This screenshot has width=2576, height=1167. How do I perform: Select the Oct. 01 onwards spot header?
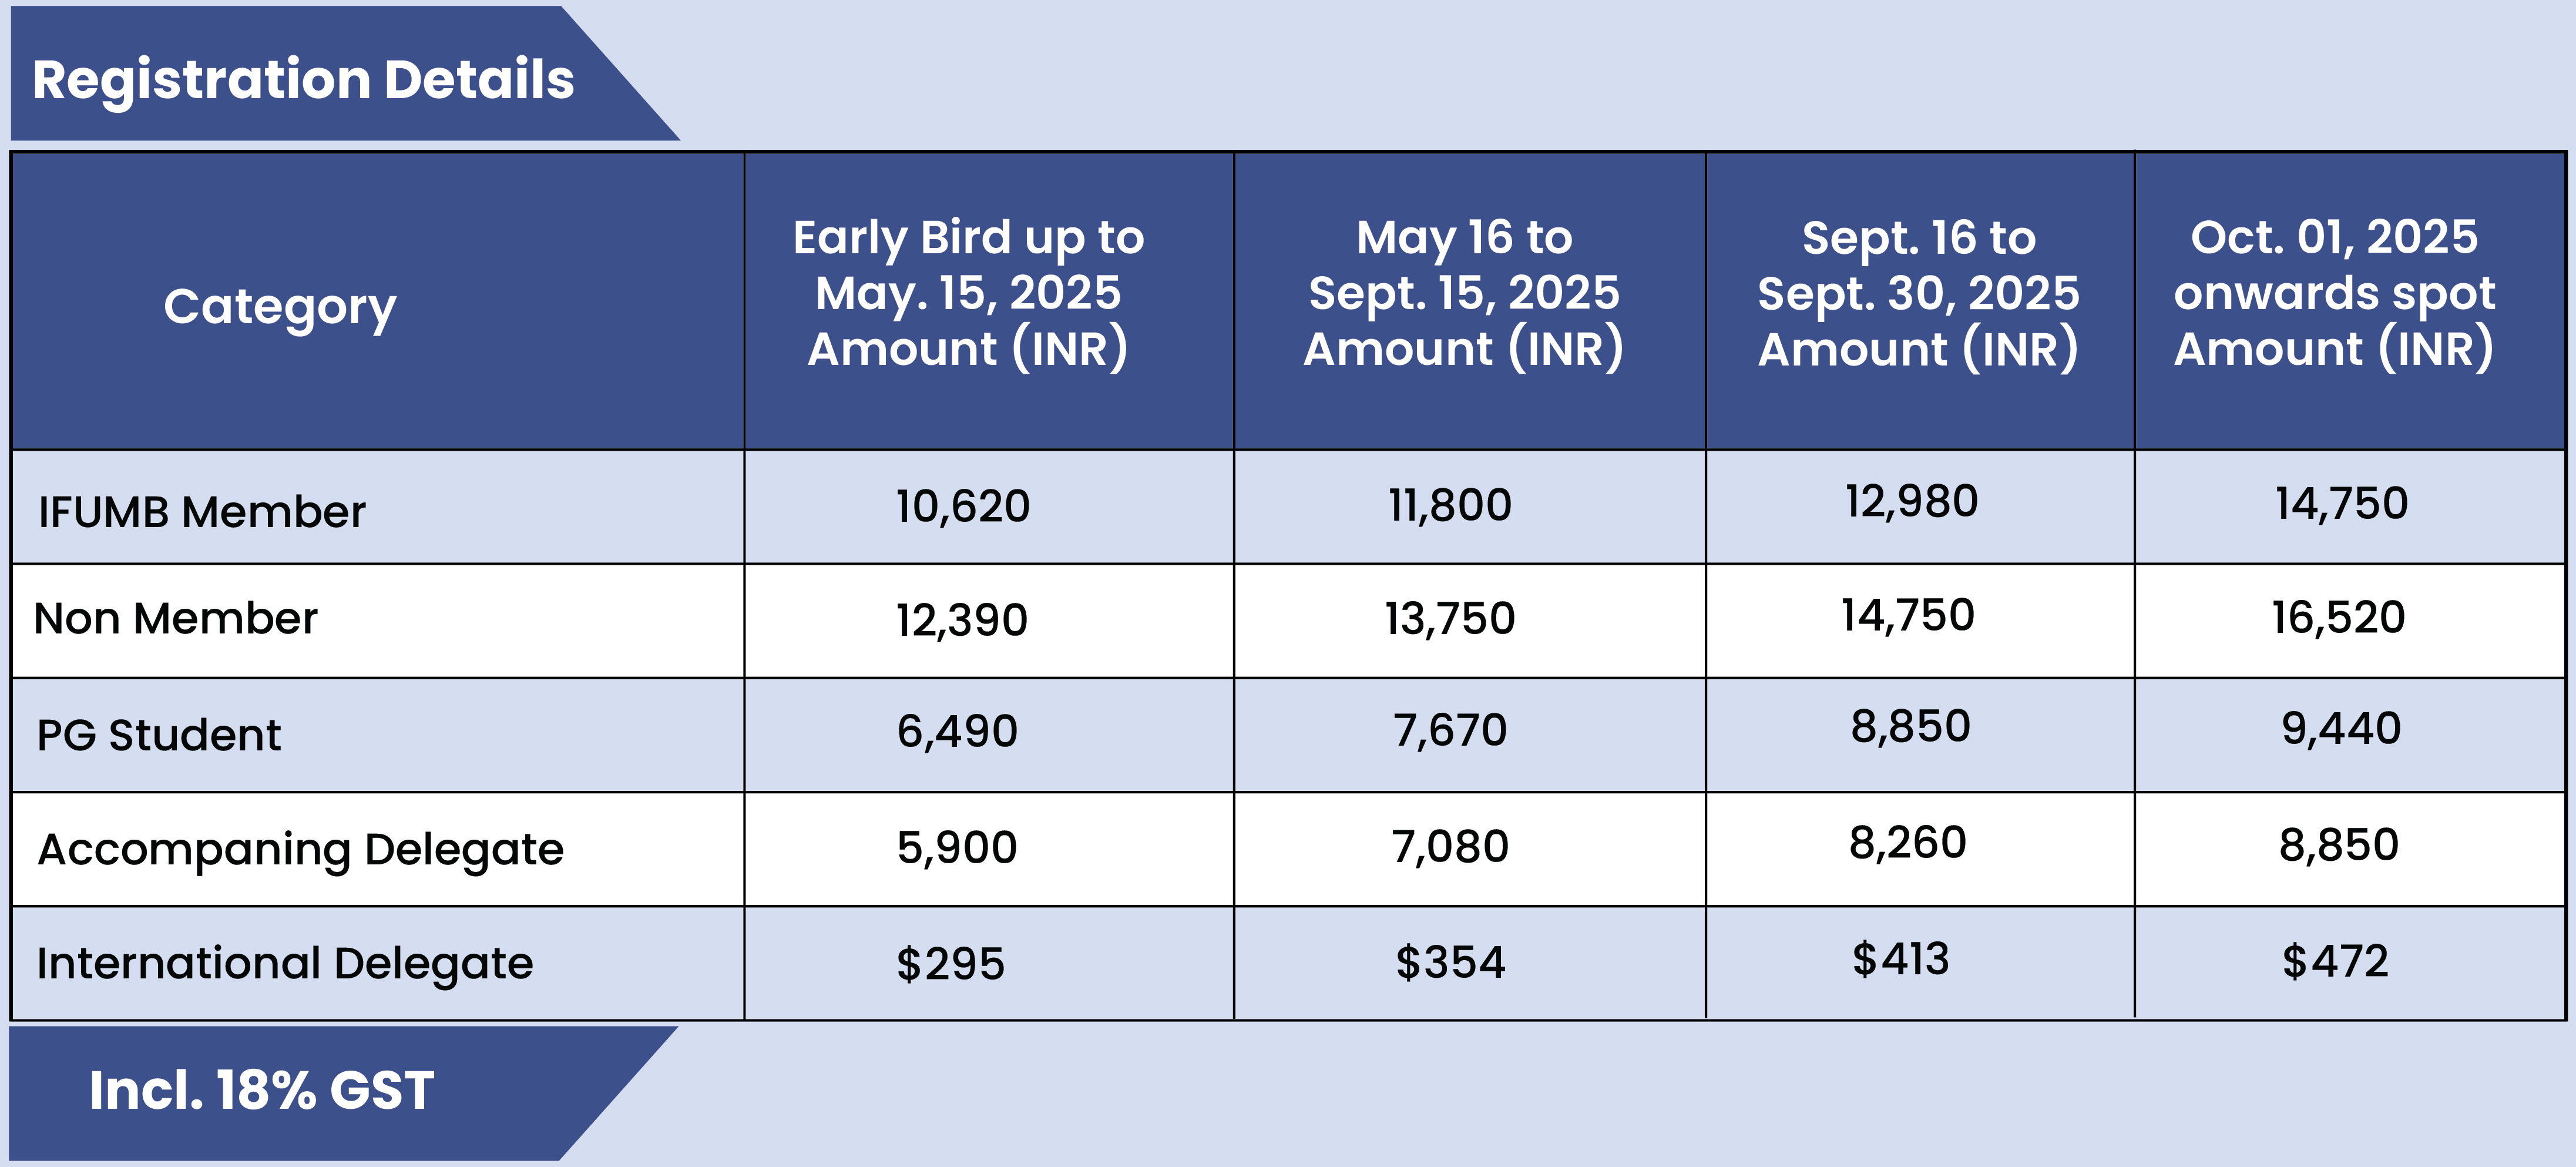pyautogui.click(x=2334, y=294)
